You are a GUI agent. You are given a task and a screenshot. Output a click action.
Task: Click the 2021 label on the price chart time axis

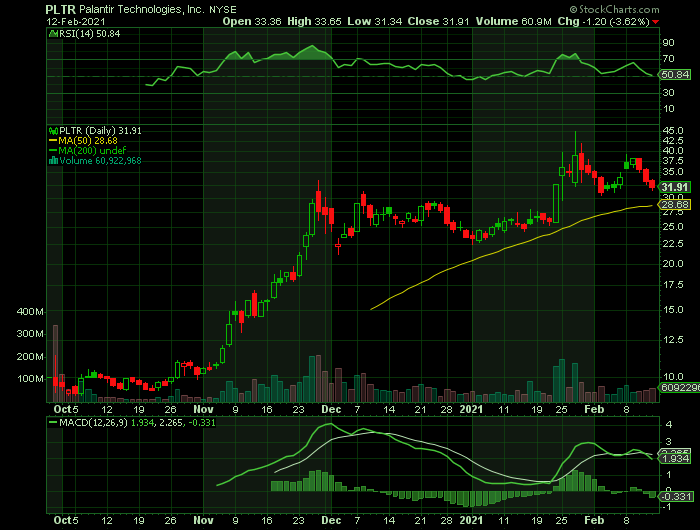(471, 409)
